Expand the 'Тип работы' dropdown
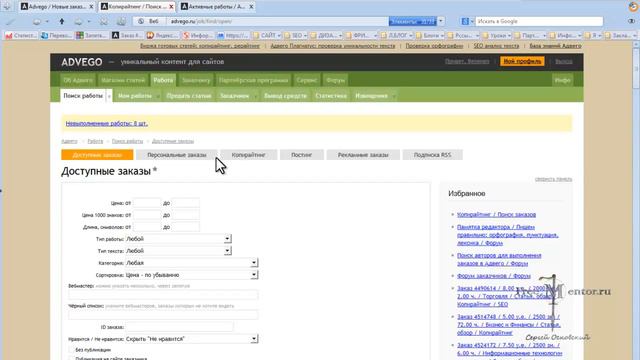This screenshot has height=360, width=640. [227, 239]
